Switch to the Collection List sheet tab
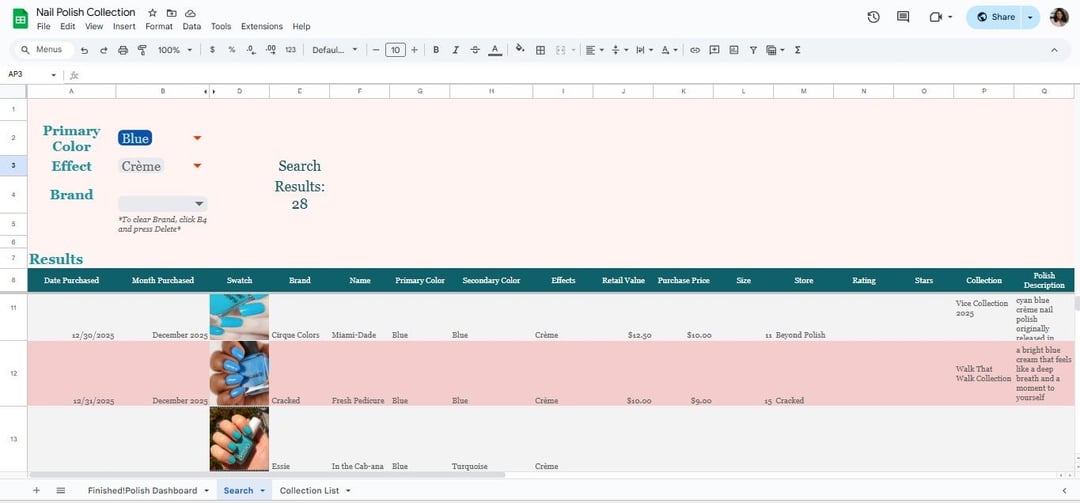This screenshot has height=503, width=1080. [309, 491]
